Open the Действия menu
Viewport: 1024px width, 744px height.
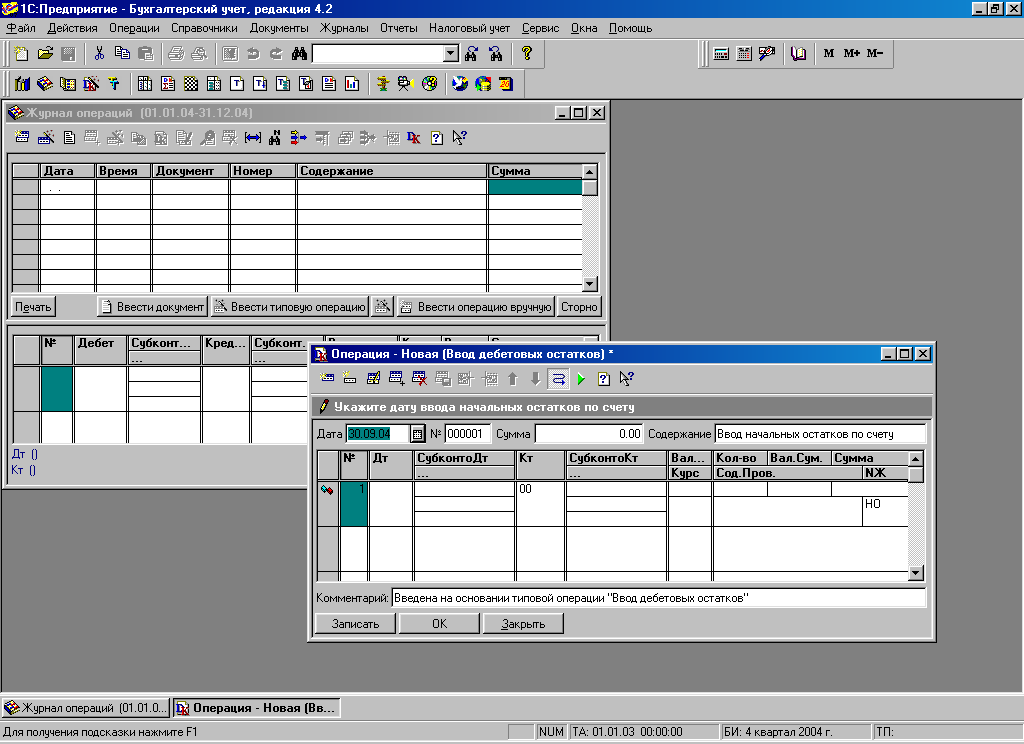(72, 28)
